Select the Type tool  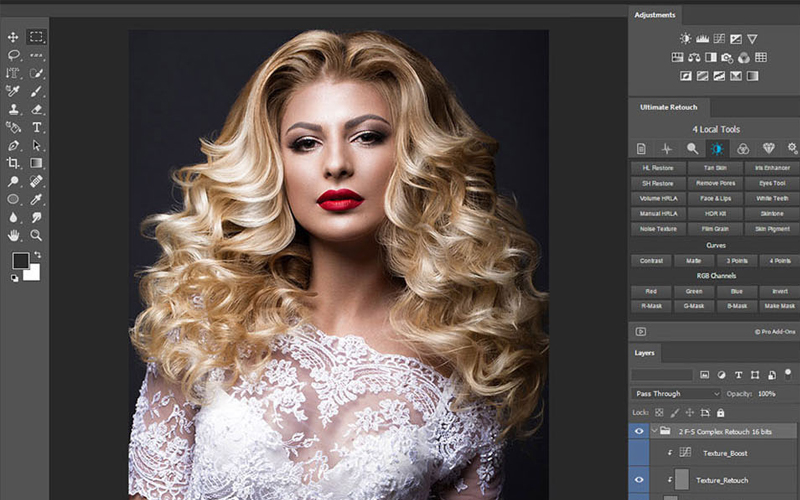36,127
